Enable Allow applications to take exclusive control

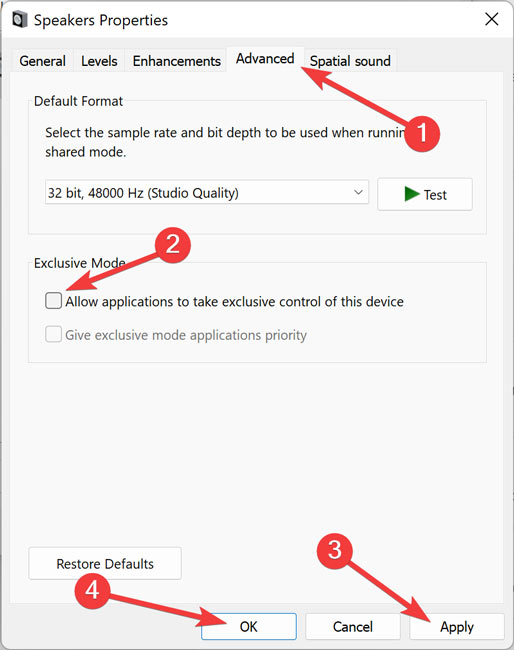[53, 301]
